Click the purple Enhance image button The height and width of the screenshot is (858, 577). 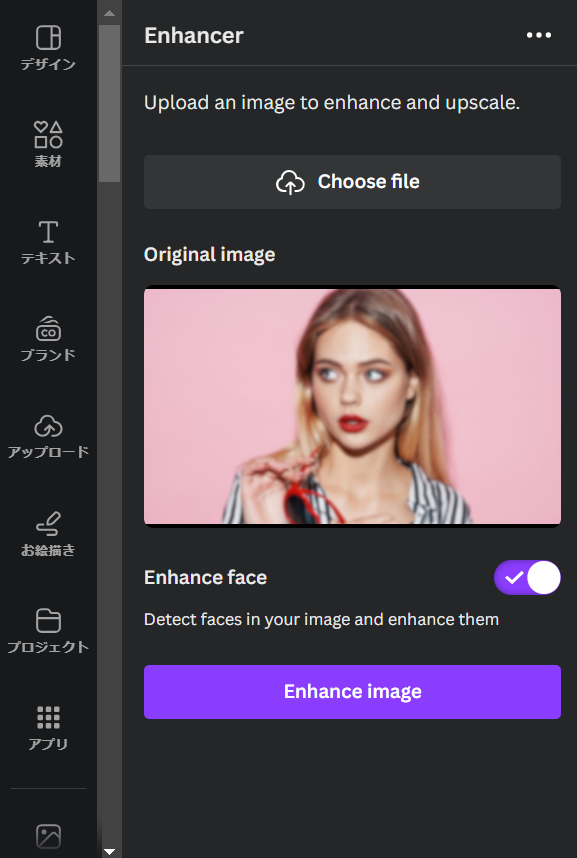352,692
